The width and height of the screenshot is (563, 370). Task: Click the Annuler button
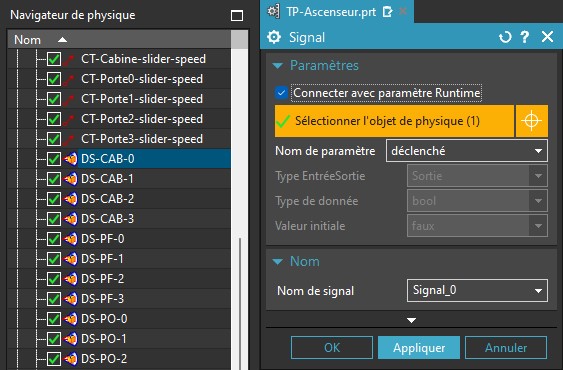click(506, 348)
